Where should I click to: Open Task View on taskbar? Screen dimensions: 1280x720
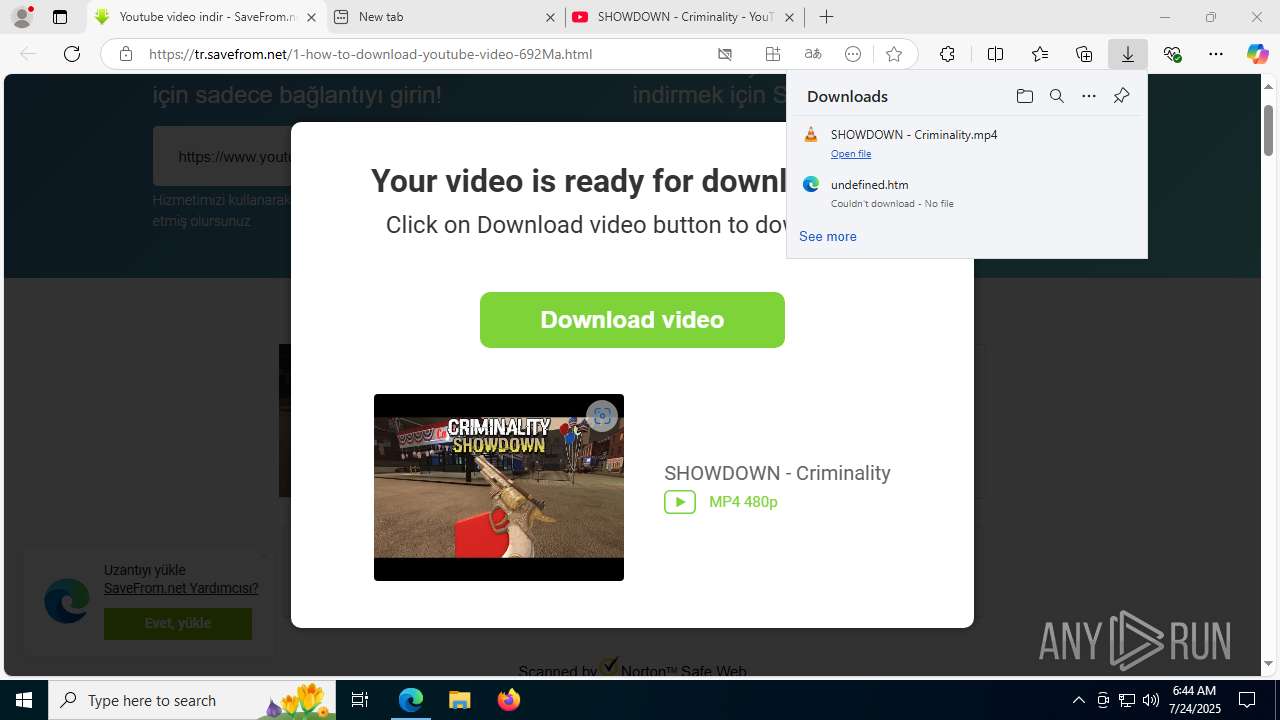[360, 700]
